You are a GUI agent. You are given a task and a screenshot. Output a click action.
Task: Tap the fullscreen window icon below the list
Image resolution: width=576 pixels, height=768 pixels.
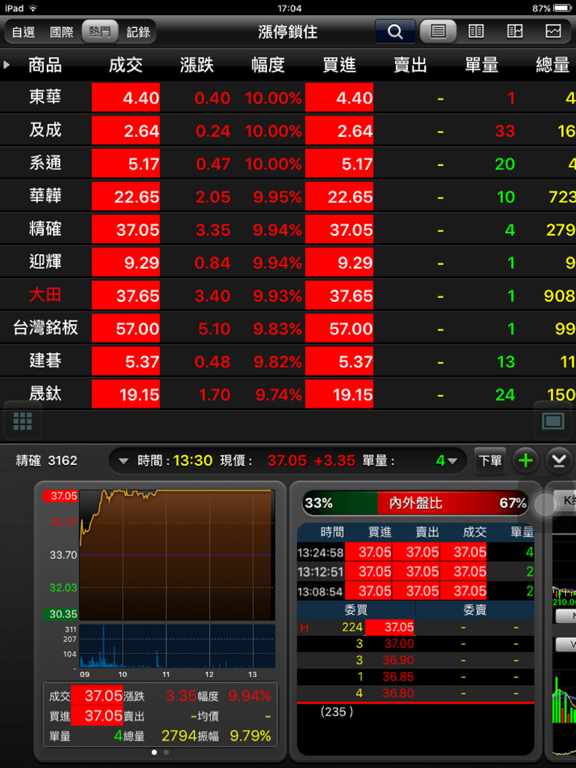(x=553, y=421)
